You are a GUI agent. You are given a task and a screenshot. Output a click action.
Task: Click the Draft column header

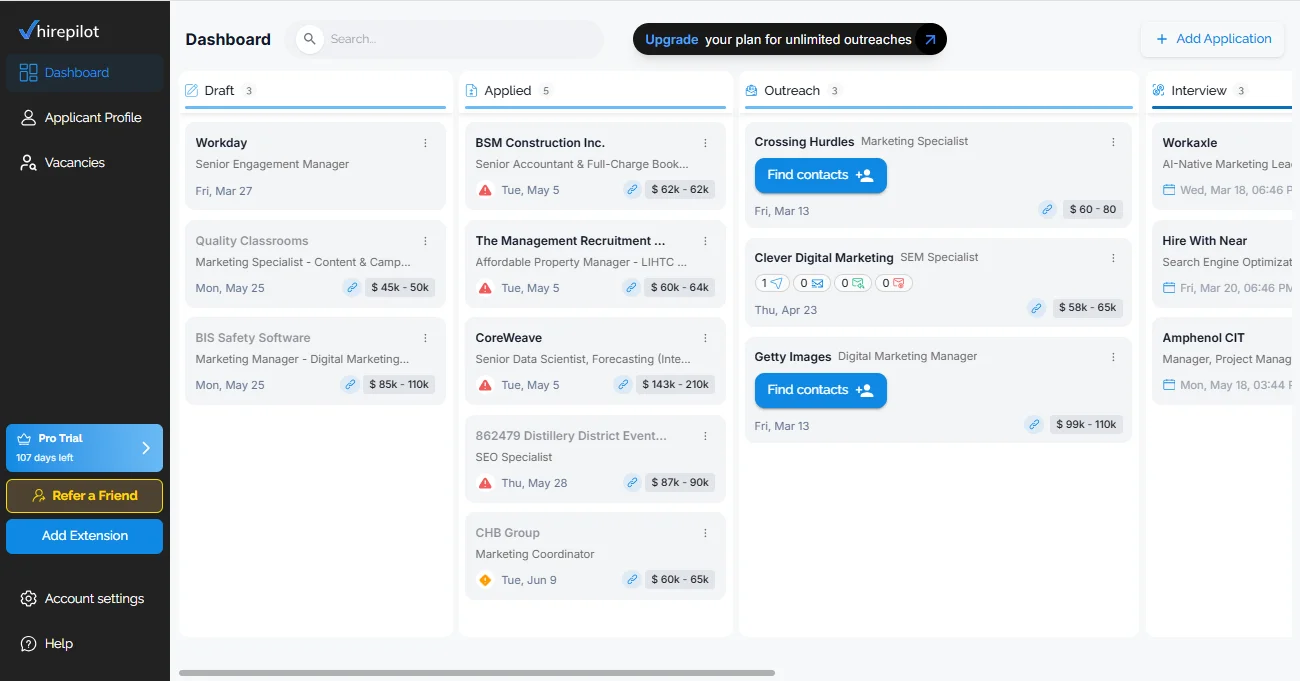(x=315, y=91)
